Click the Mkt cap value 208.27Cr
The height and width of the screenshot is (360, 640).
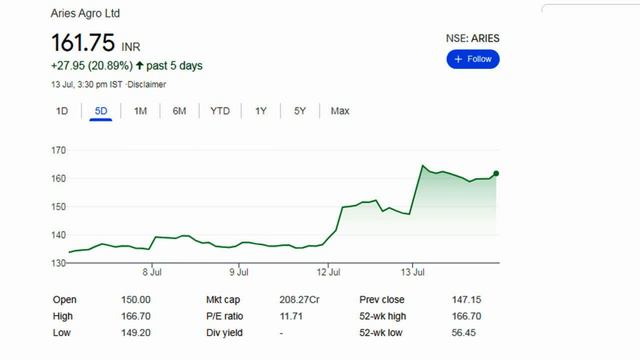point(300,300)
